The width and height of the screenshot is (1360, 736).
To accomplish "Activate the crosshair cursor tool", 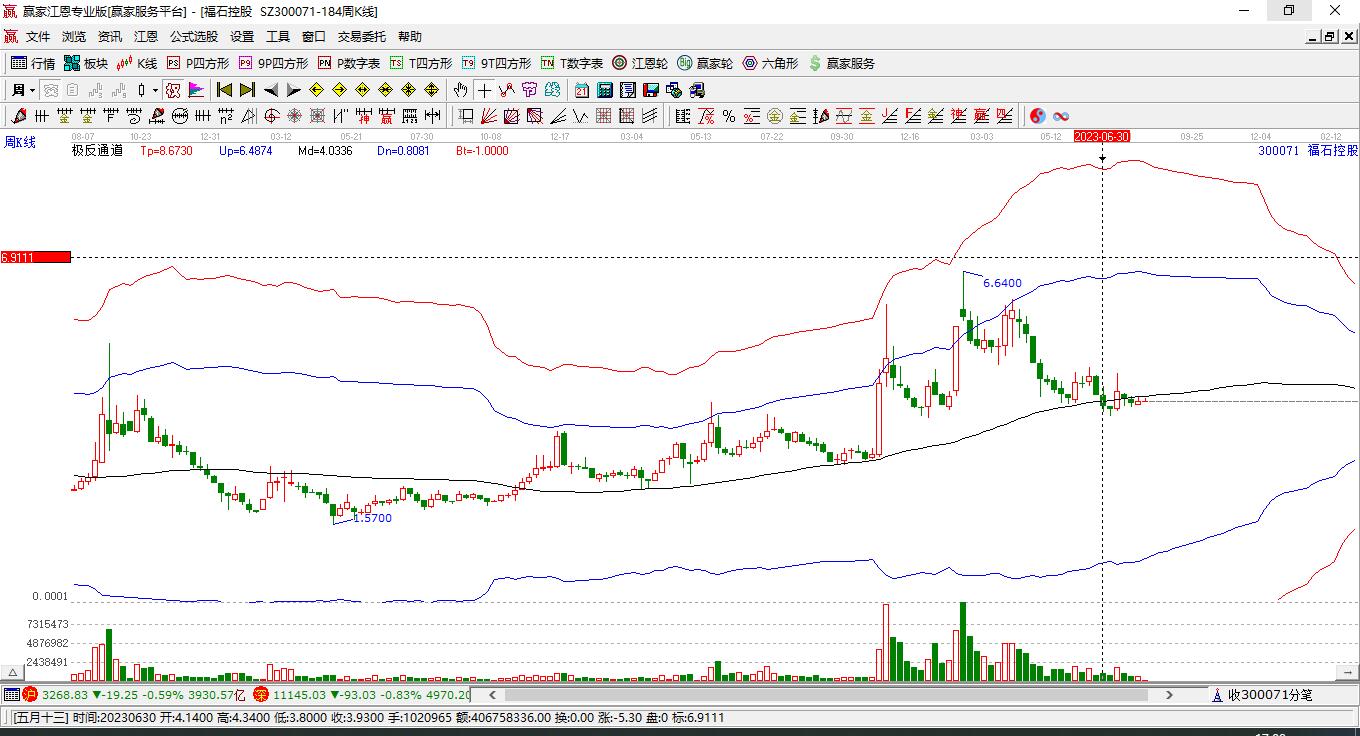I will pos(485,90).
